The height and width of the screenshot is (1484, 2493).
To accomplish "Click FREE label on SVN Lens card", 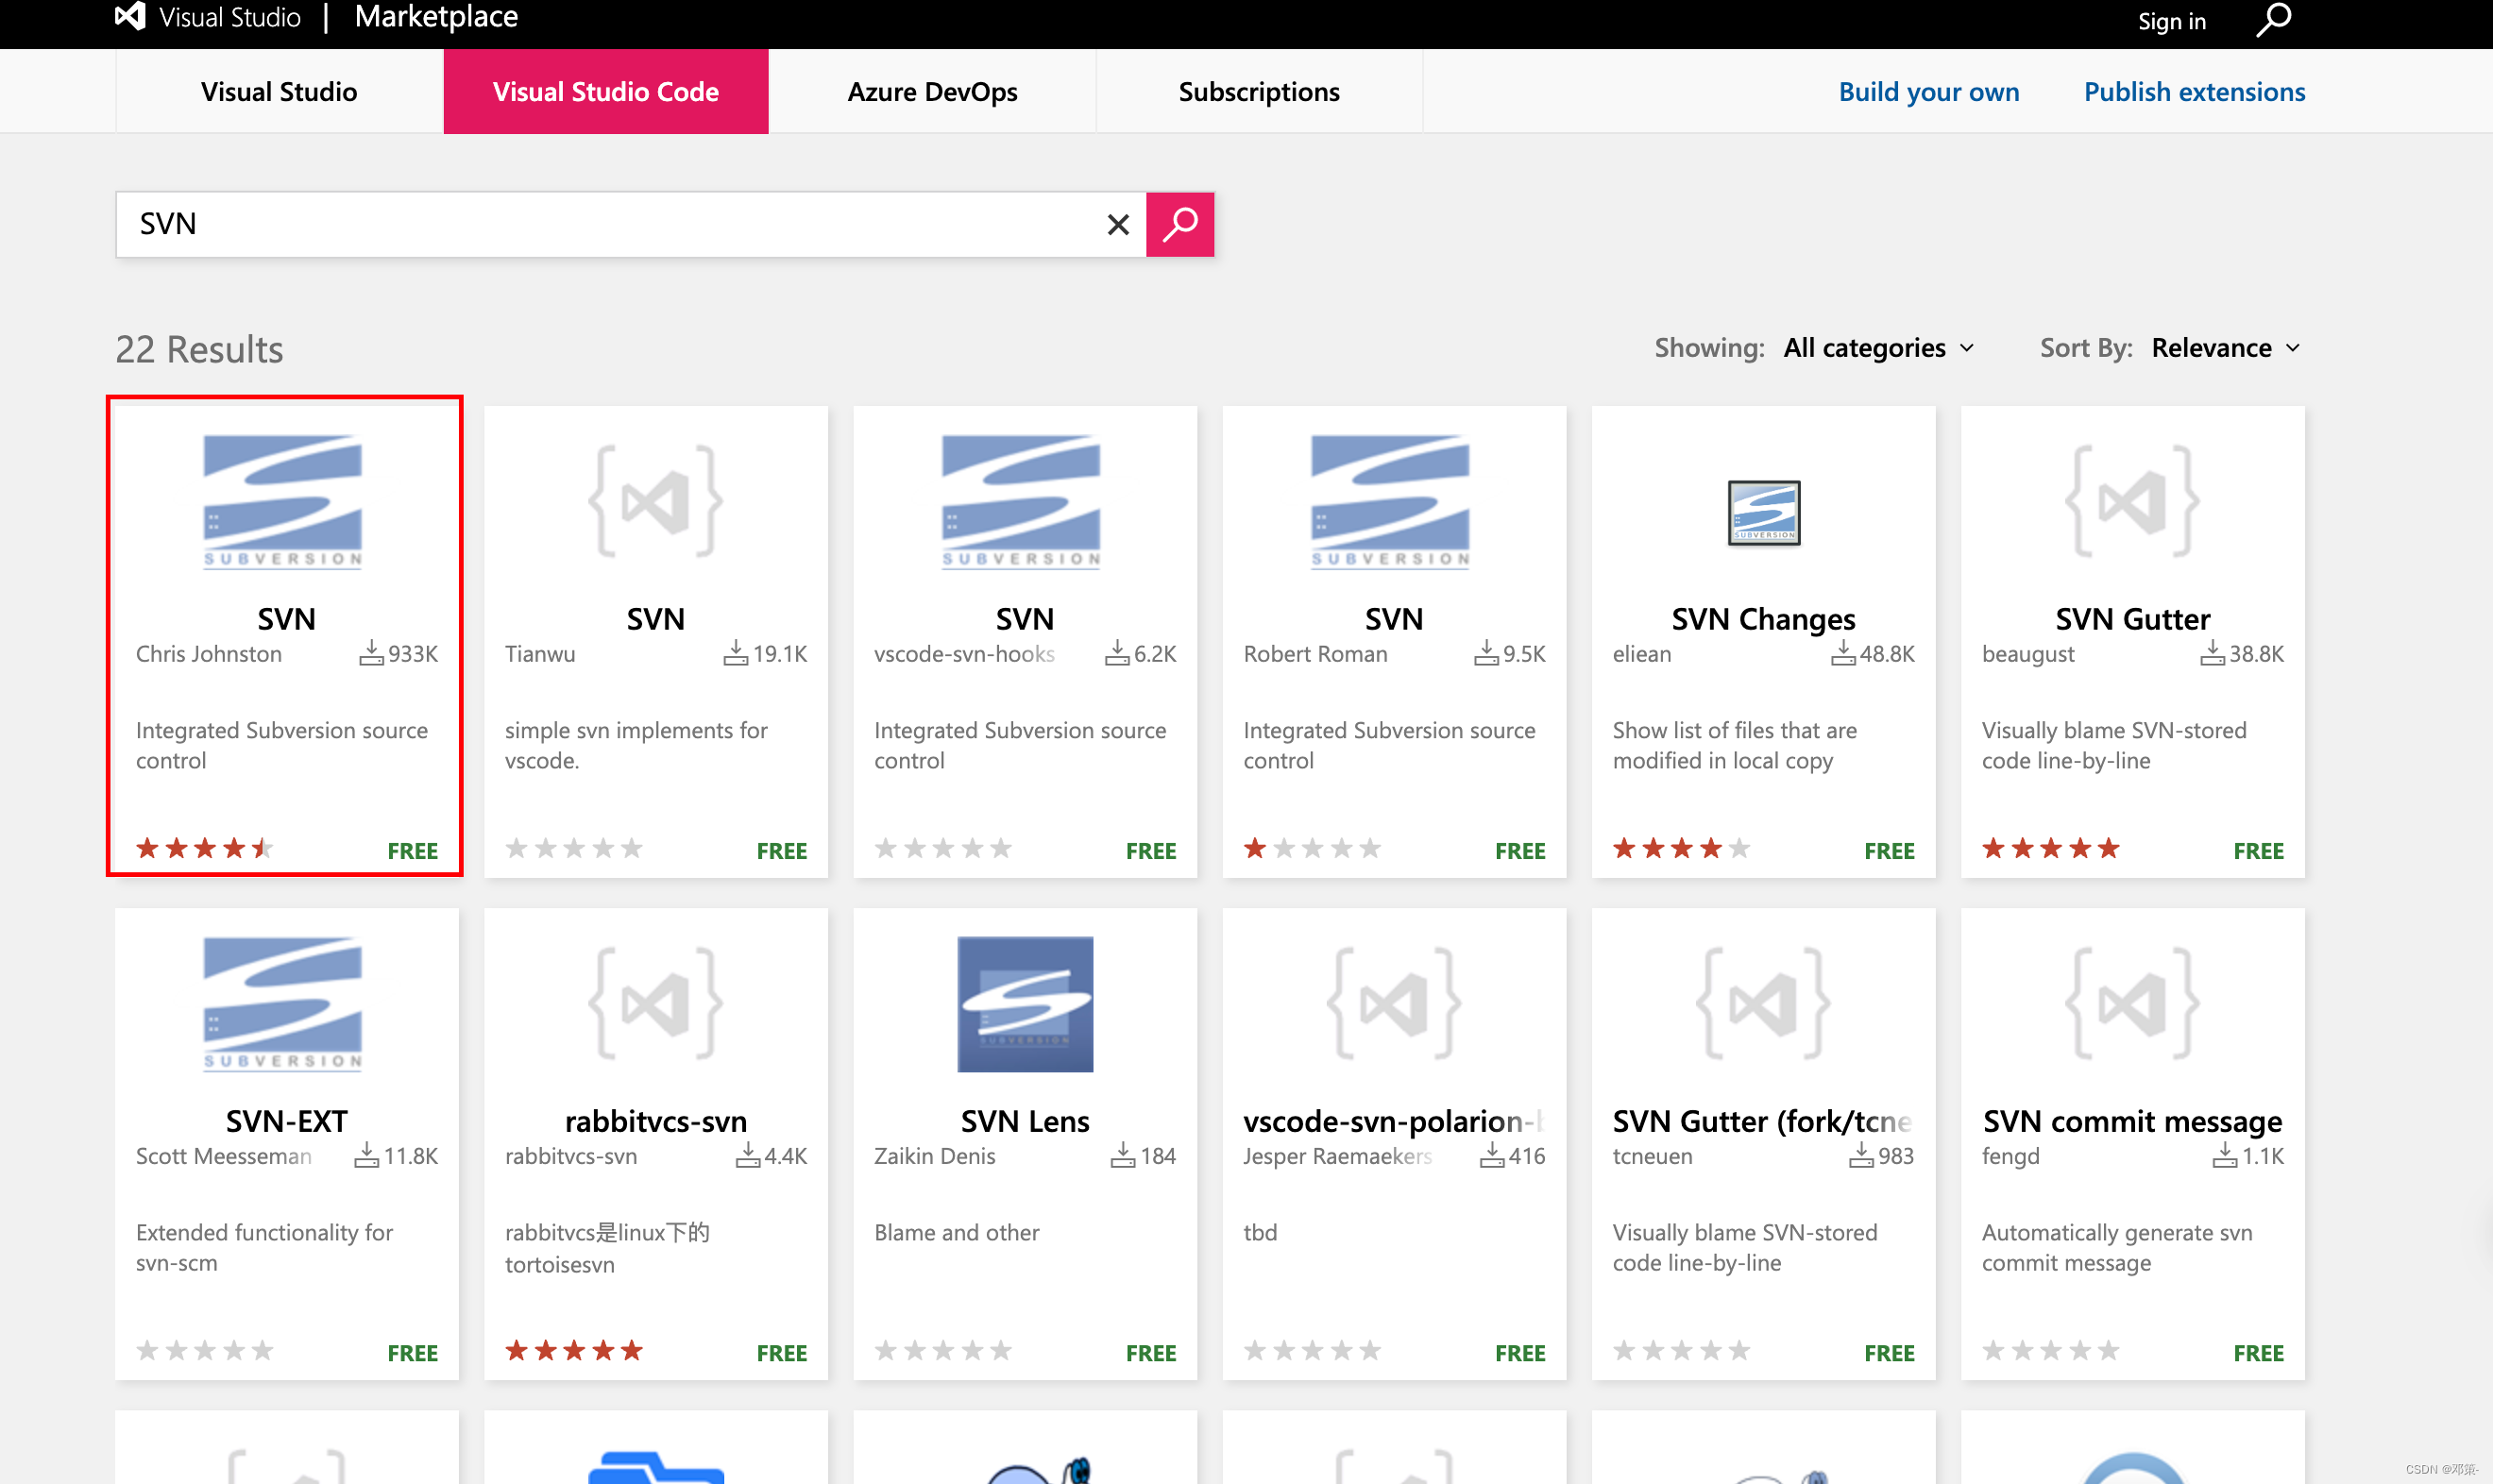I will click(1150, 1352).
